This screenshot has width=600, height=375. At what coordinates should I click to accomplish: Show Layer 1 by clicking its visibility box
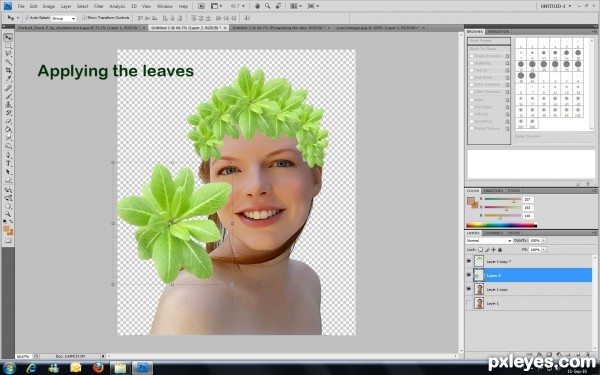point(469,303)
